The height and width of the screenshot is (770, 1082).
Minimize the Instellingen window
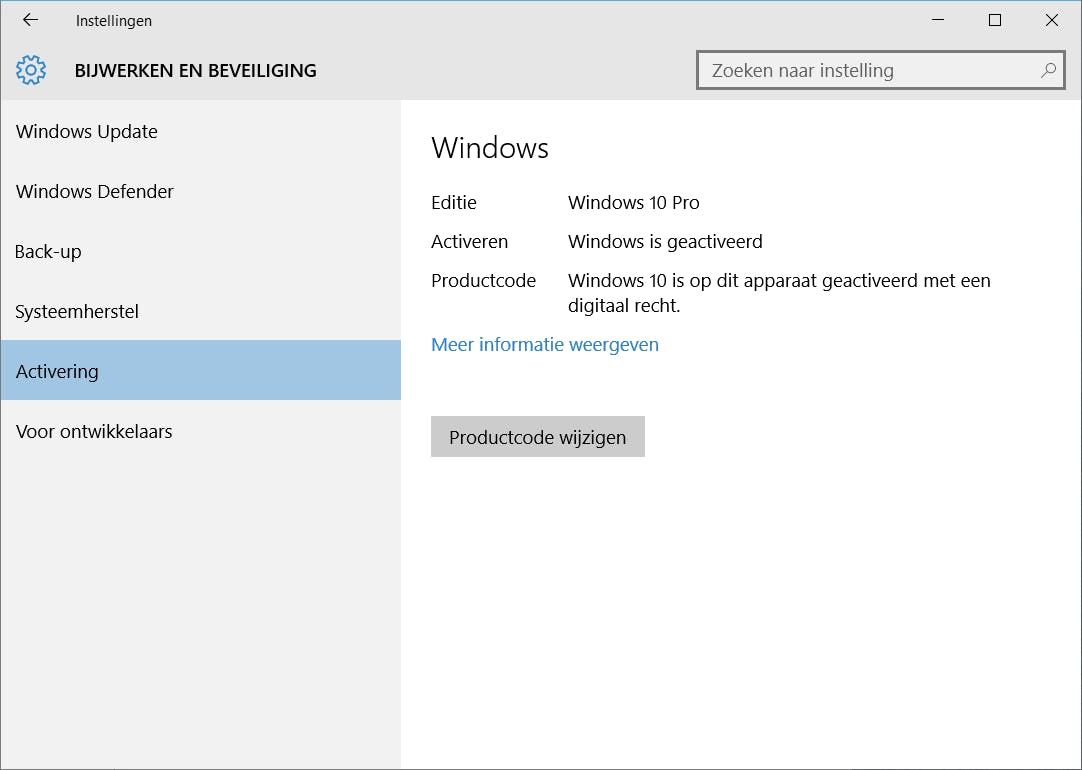click(x=938, y=20)
